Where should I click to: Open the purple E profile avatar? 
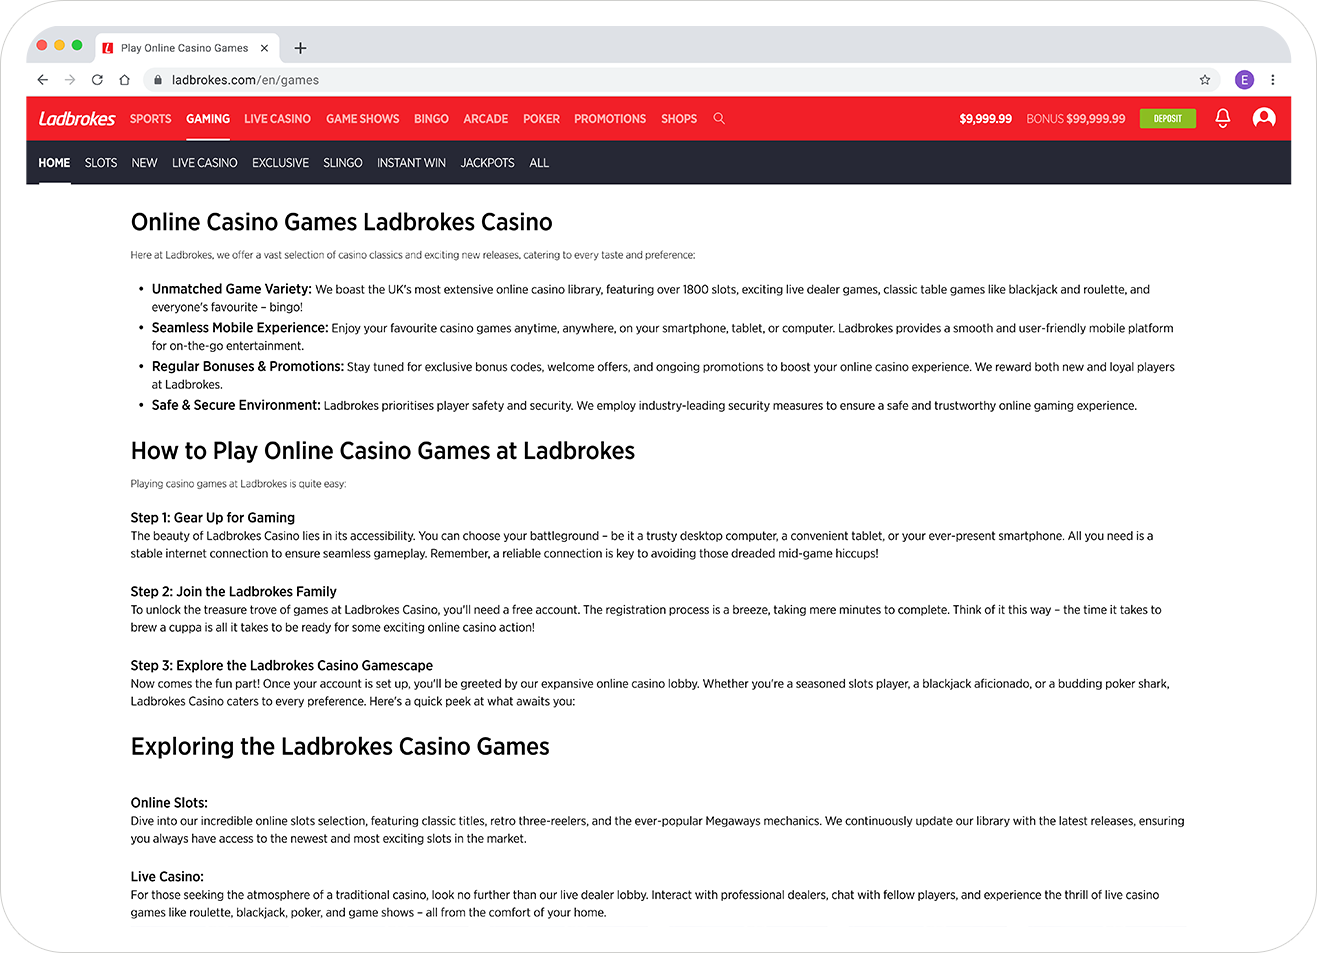click(x=1244, y=80)
